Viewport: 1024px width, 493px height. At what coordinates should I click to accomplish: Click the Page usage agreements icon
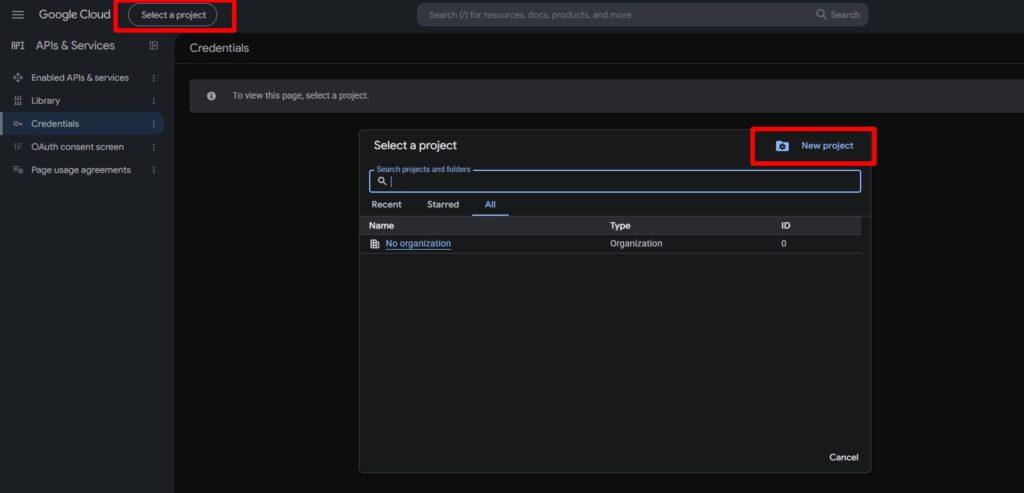point(18,170)
